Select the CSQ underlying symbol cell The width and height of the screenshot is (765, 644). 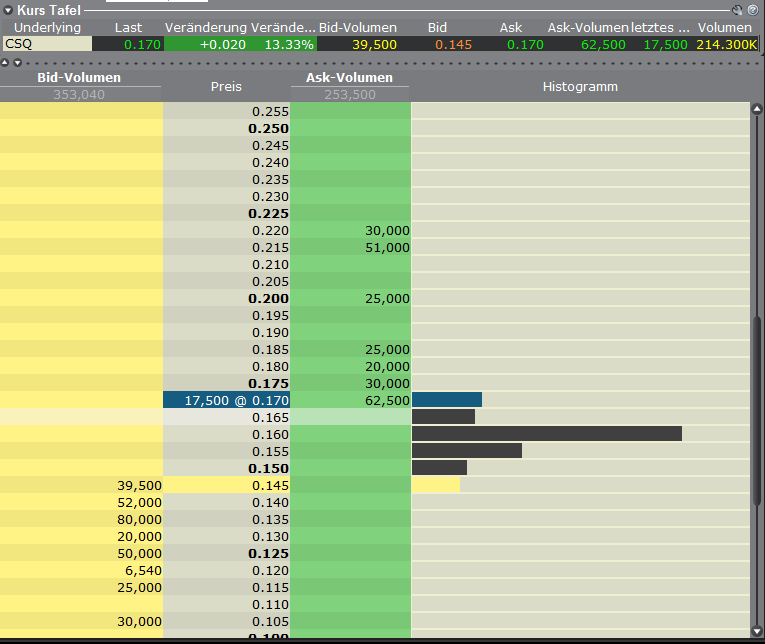click(46, 44)
